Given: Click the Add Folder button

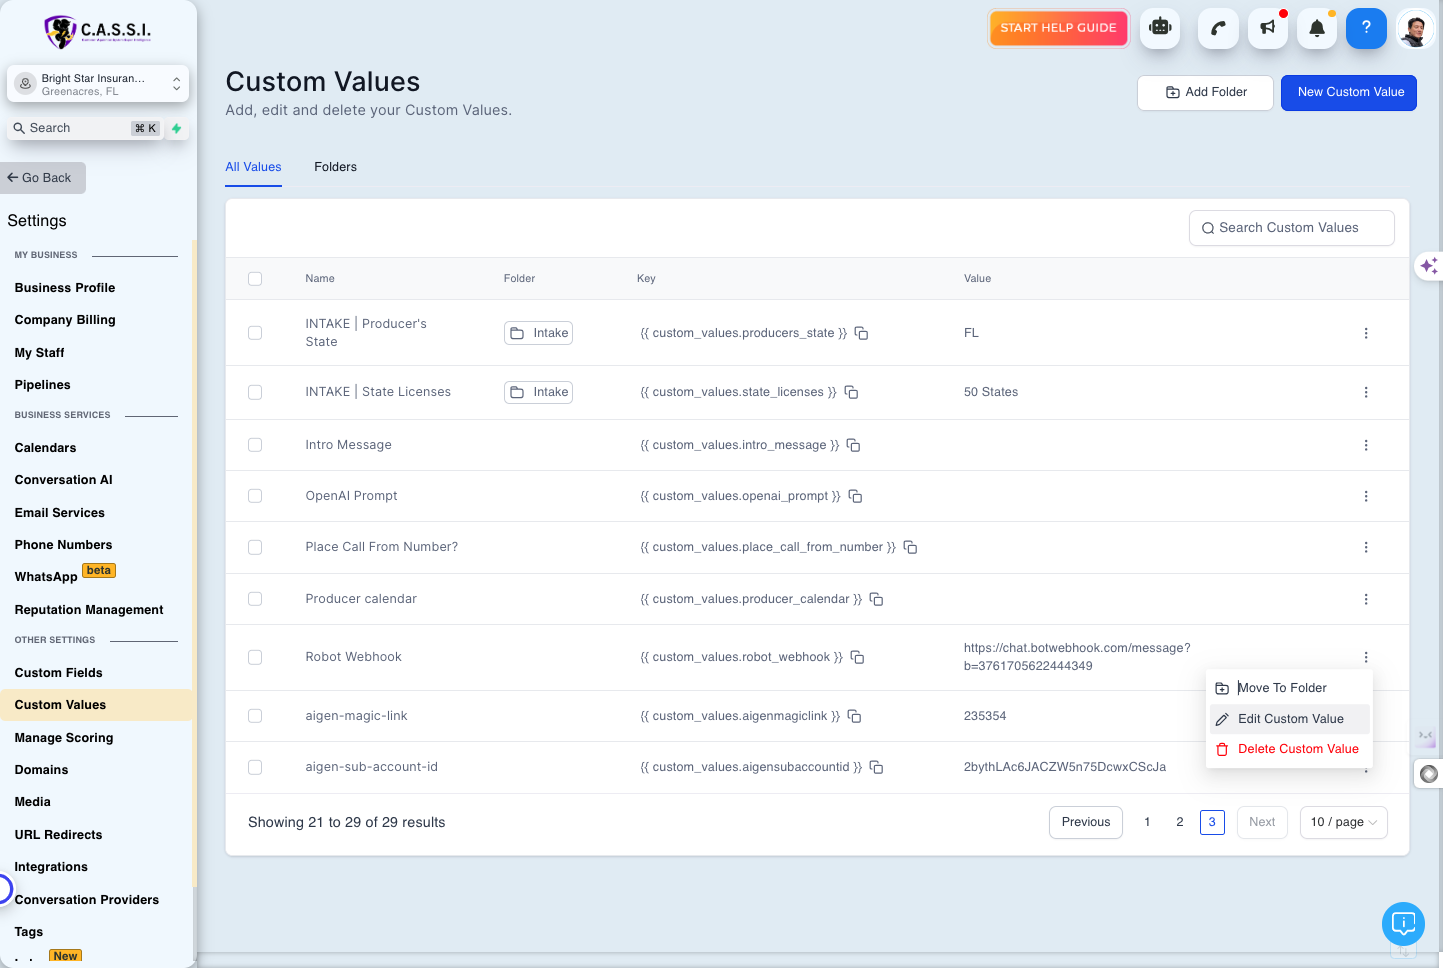Looking at the screenshot, I should [x=1205, y=92].
